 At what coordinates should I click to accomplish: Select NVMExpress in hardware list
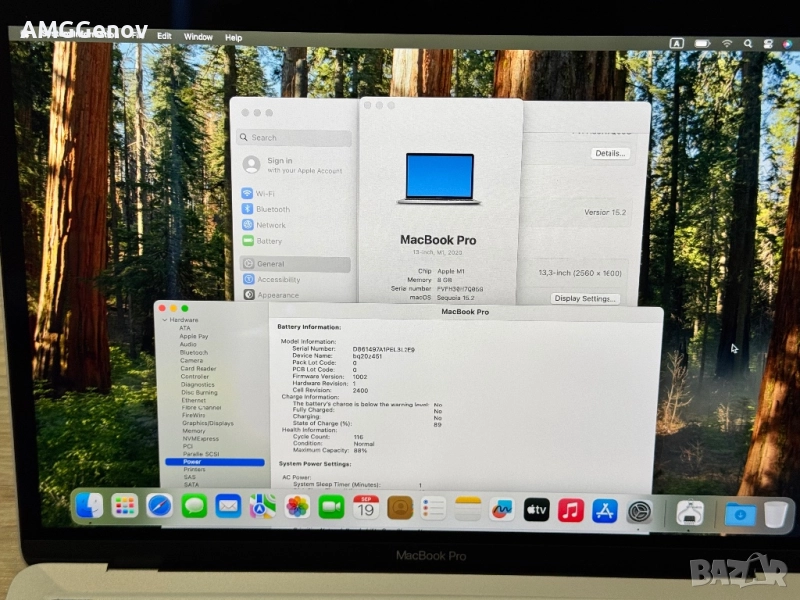[201, 439]
